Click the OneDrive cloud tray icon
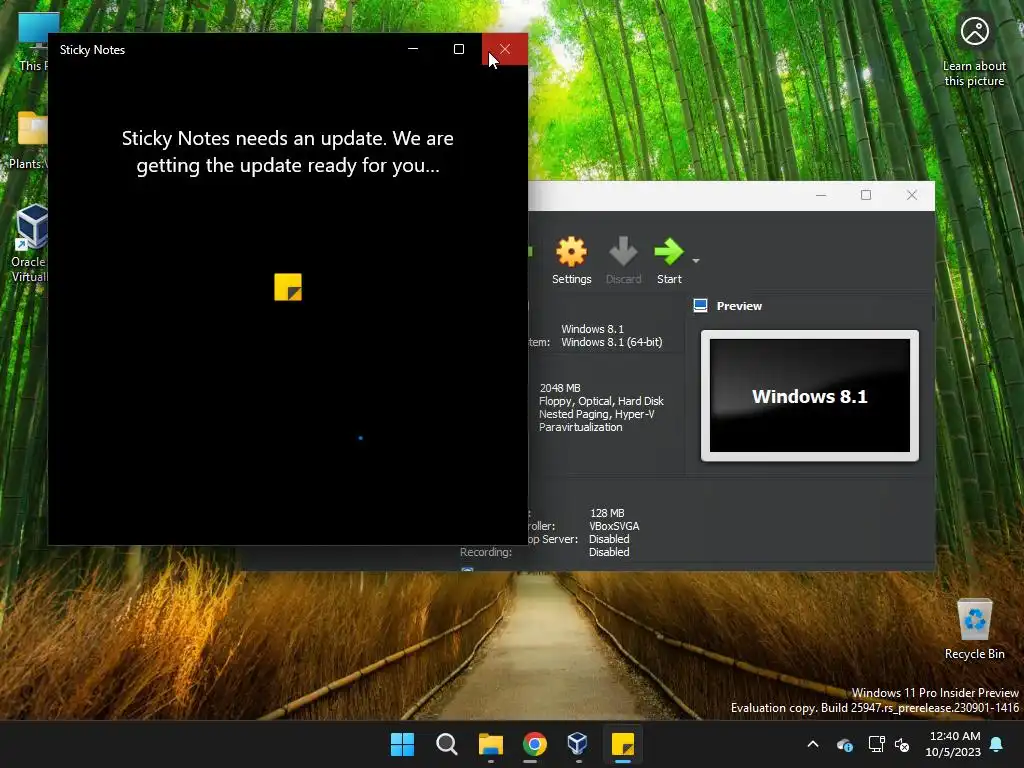Viewport: 1024px width, 768px height. click(844, 744)
